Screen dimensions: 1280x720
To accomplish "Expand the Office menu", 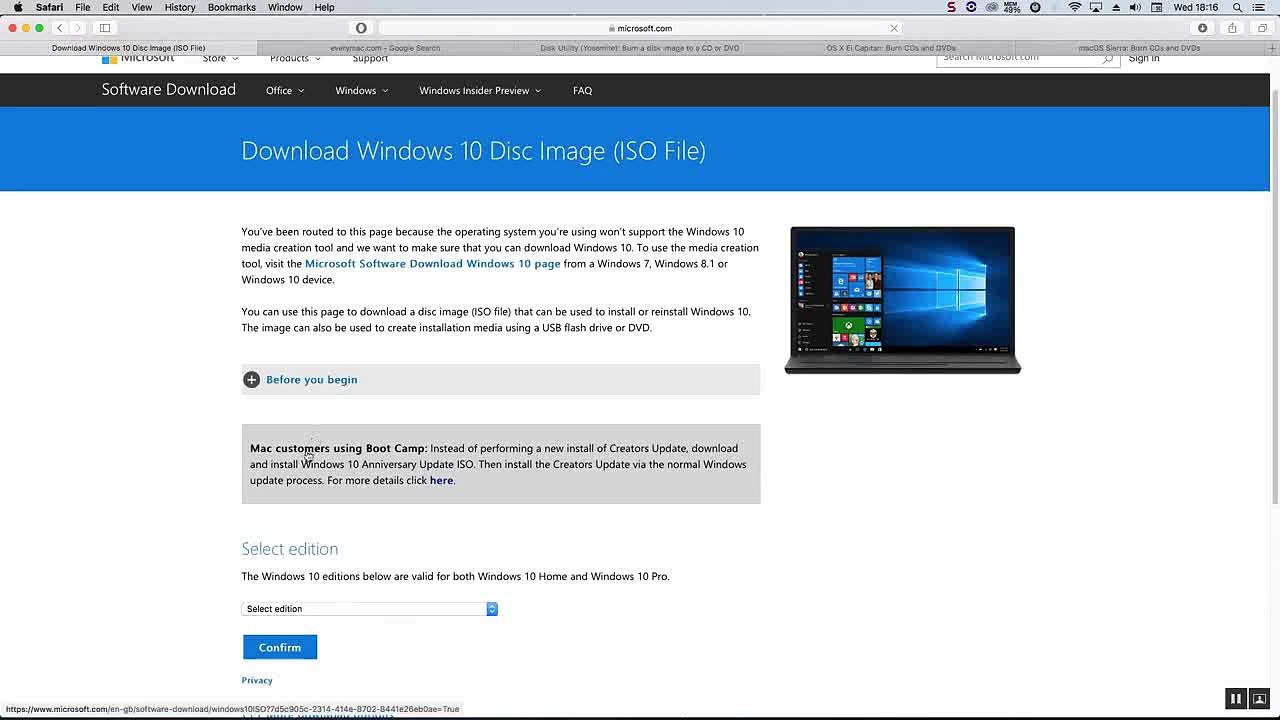I will point(285,91).
